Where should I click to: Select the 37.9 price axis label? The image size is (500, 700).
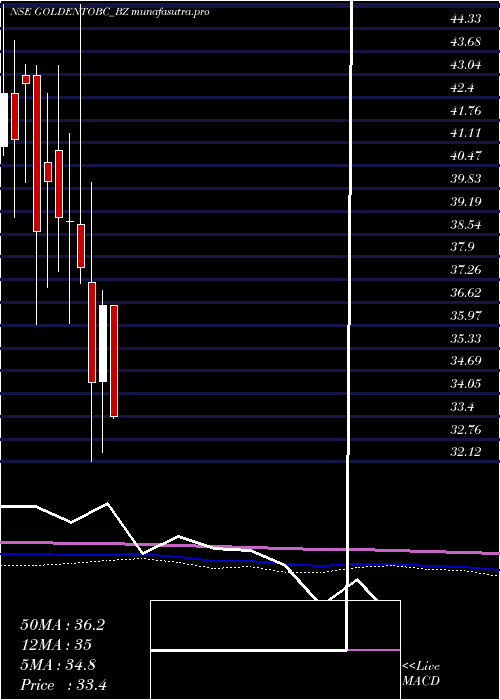(x=462, y=247)
